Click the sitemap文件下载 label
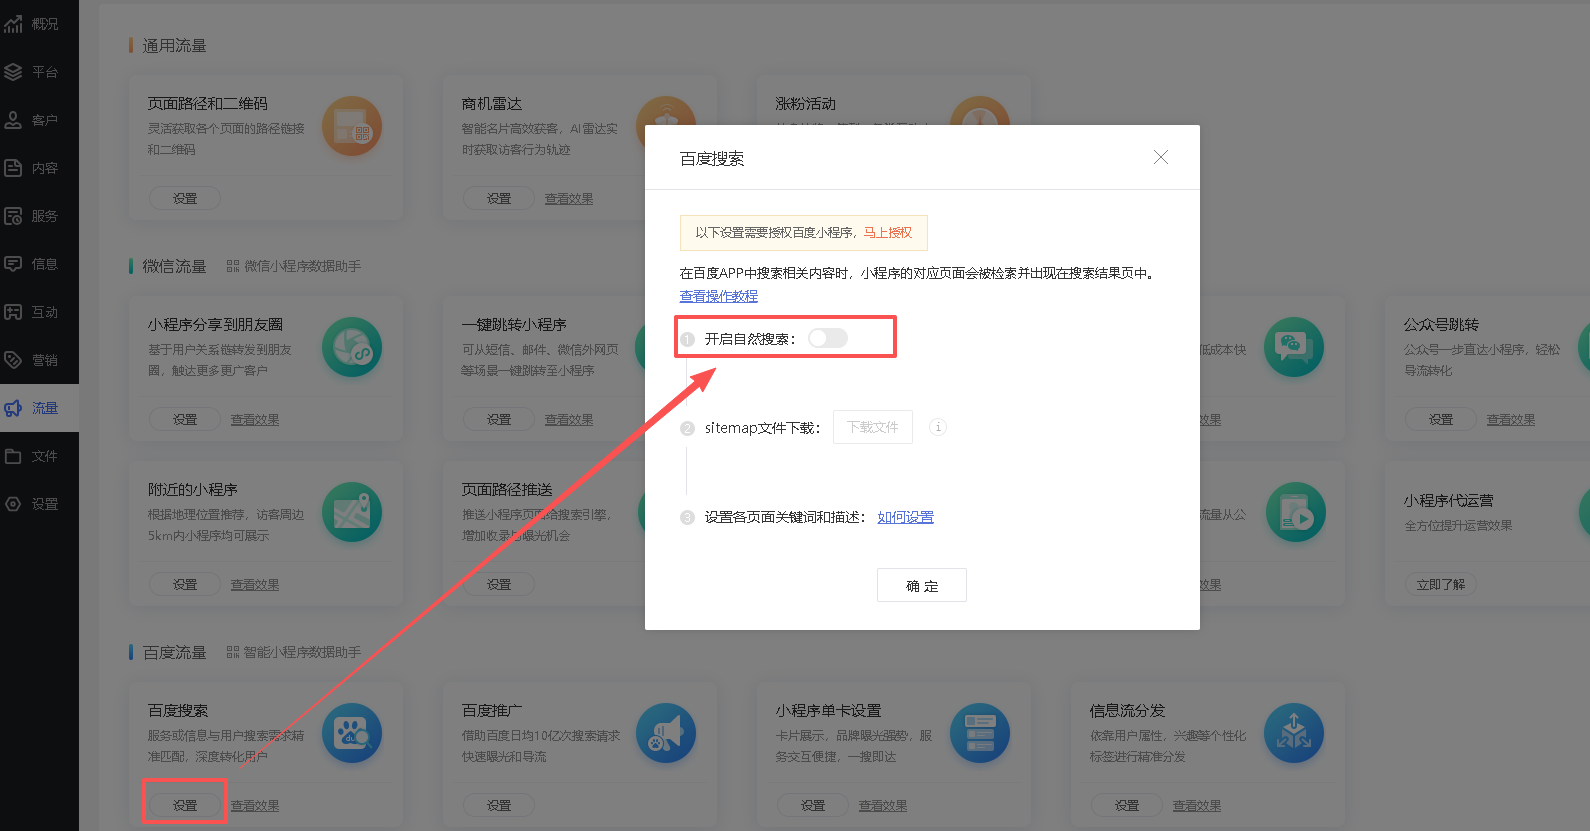This screenshot has height=831, width=1590. [x=762, y=428]
